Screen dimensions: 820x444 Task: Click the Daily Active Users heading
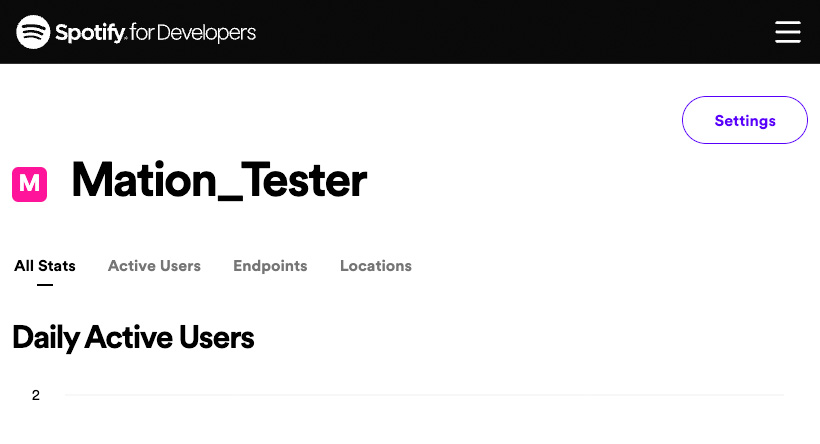pos(133,338)
